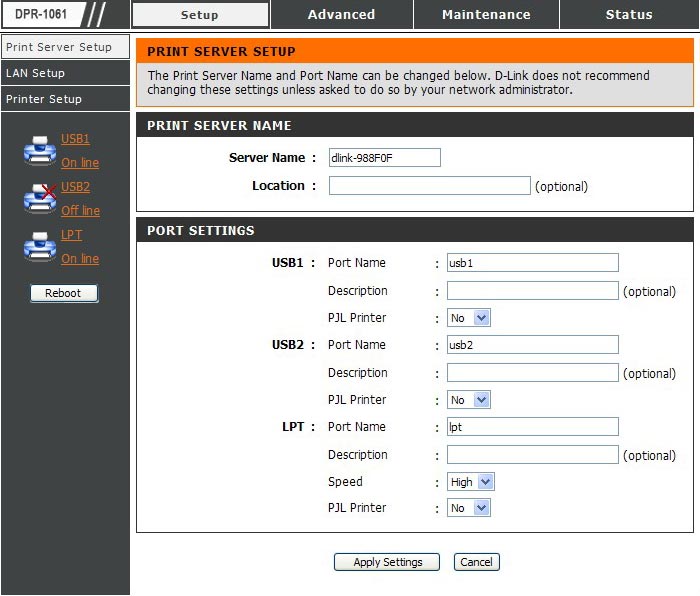Reboot the print server

pyautogui.click(x=64, y=293)
